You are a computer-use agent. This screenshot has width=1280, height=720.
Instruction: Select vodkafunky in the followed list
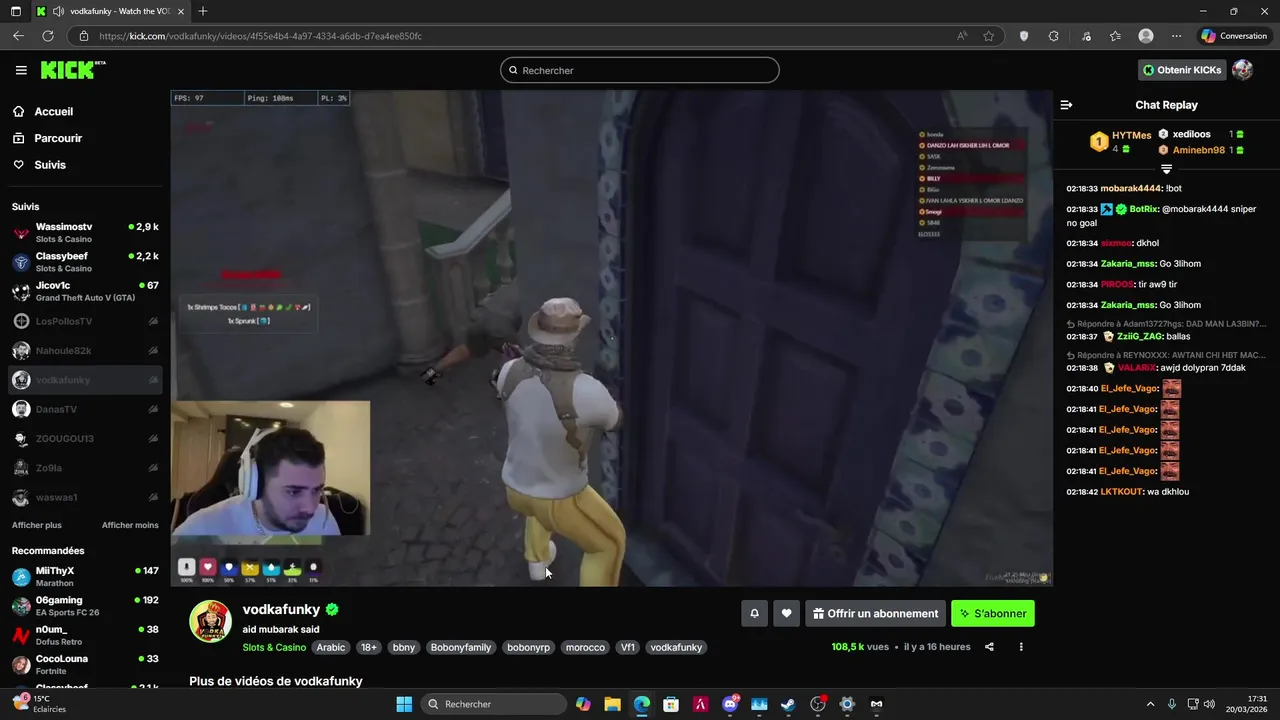[85, 380]
